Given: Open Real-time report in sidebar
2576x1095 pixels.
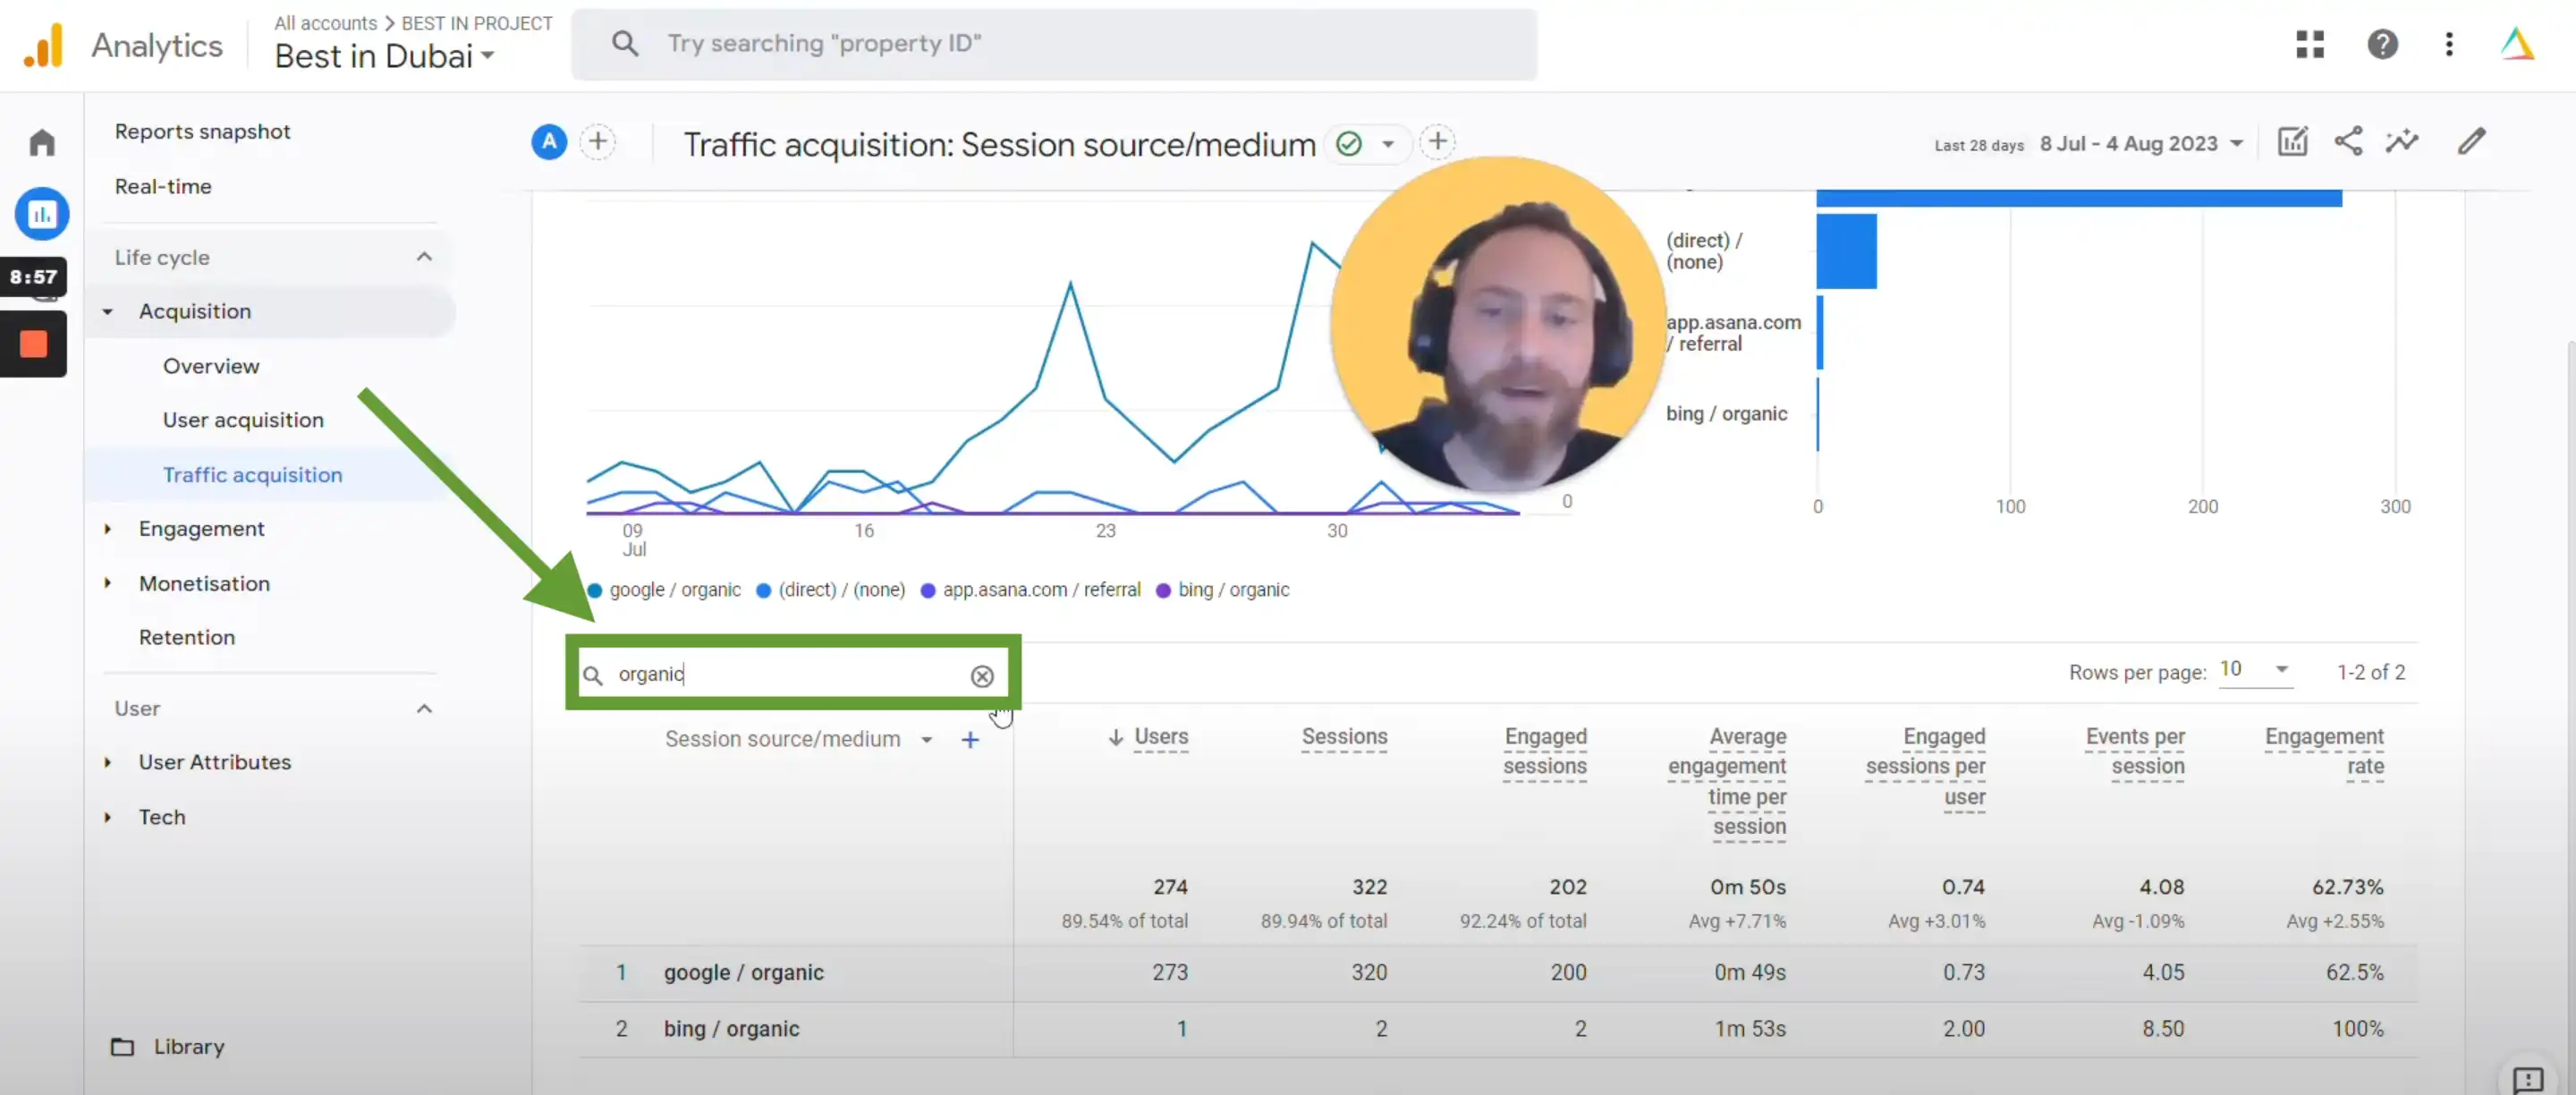Looking at the screenshot, I should coord(163,187).
